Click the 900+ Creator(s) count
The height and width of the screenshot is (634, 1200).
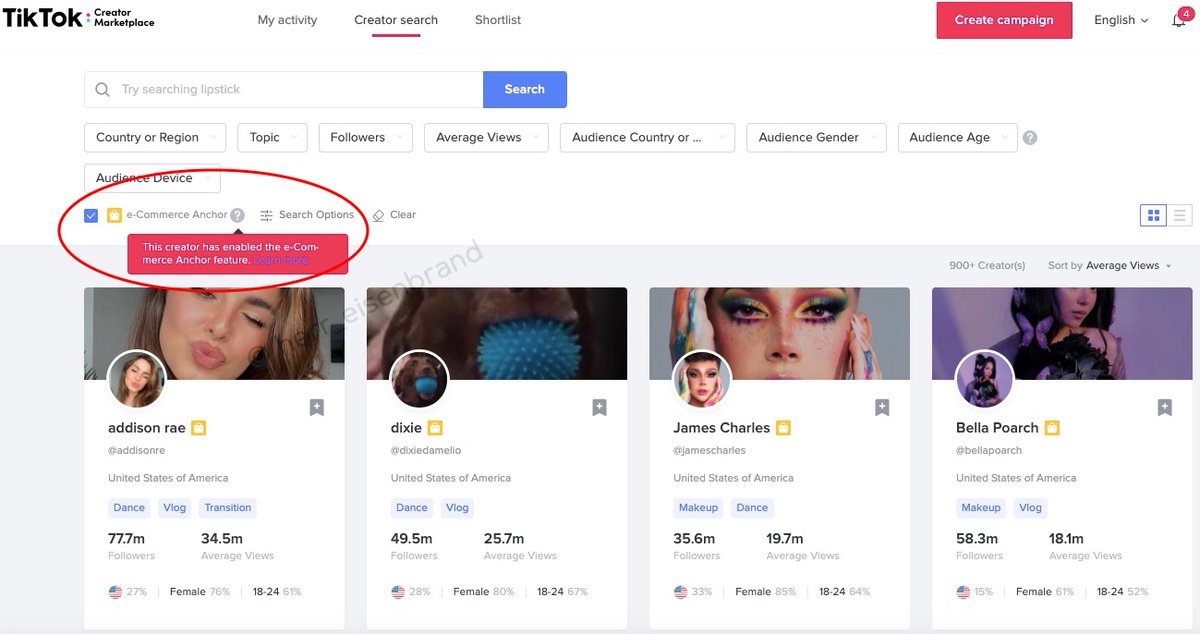coord(987,266)
